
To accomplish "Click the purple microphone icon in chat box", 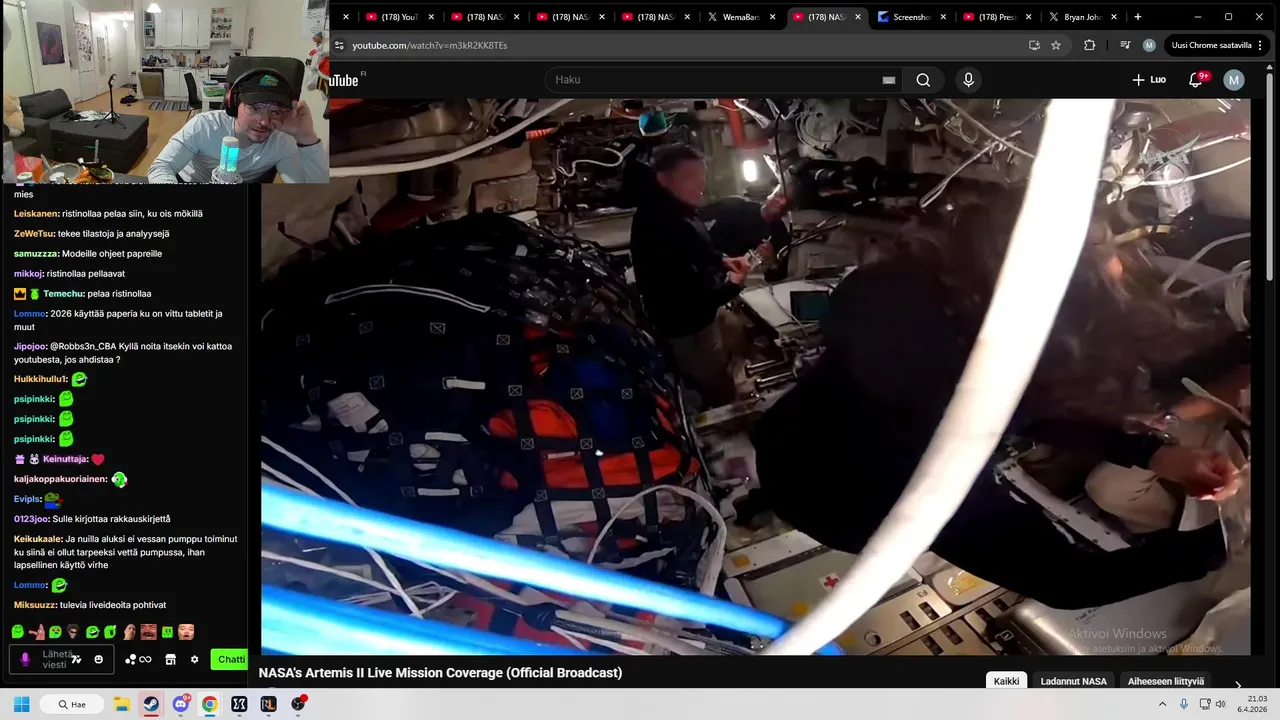I will pyautogui.click(x=25, y=659).
